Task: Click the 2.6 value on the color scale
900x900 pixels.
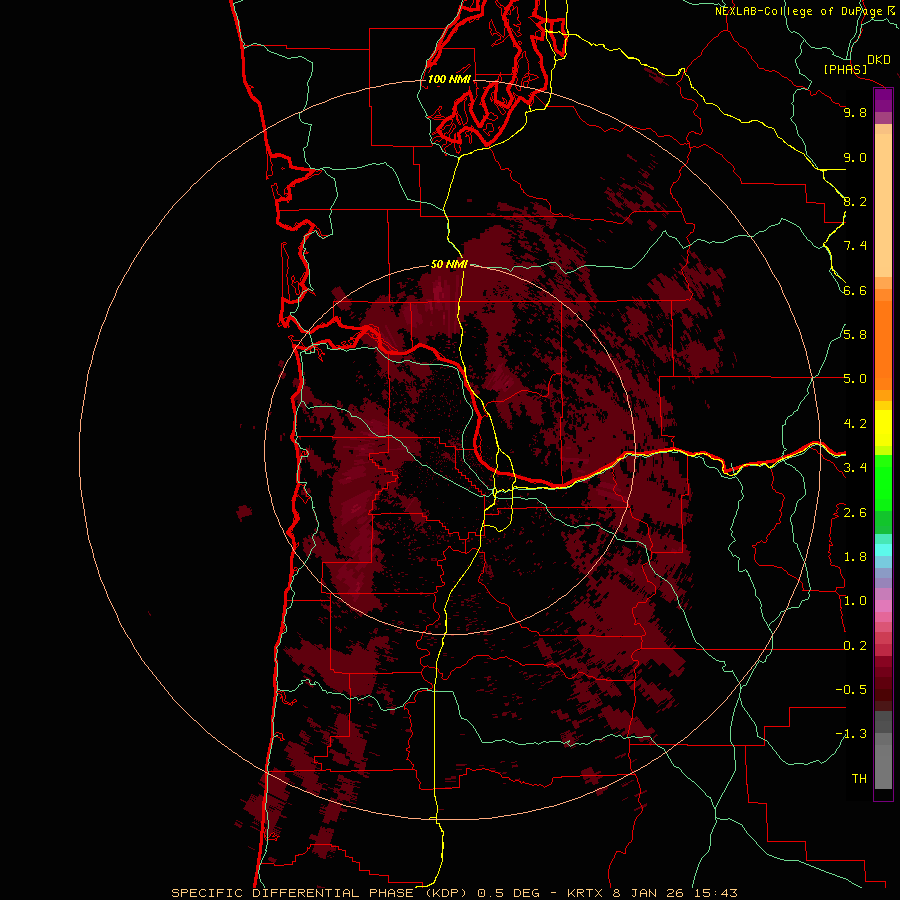Action: tap(855, 513)
